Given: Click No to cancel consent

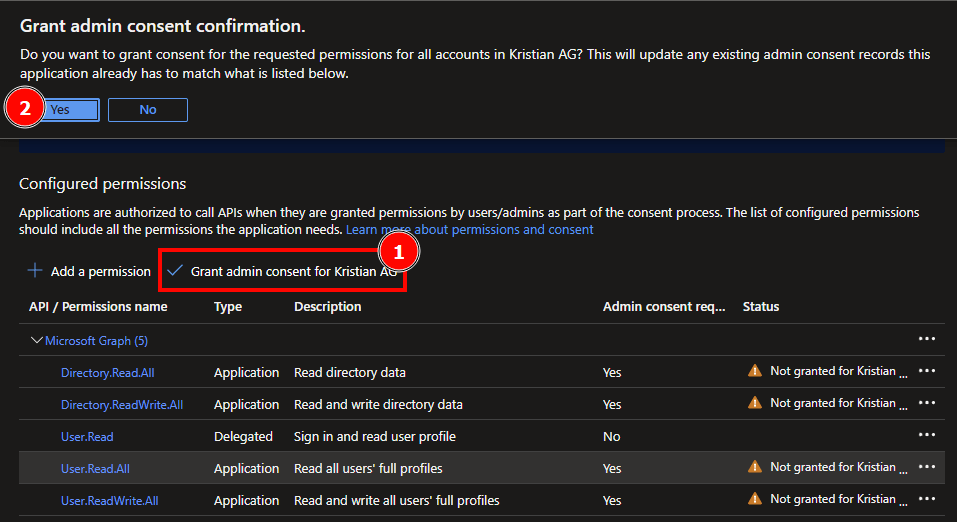Looking at the screenshot, I should point(147,110).
